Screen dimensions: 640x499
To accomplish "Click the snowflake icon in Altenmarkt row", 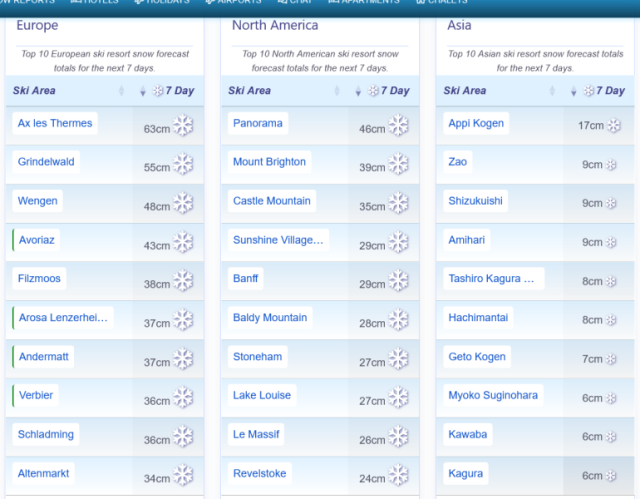I will 183,475.
